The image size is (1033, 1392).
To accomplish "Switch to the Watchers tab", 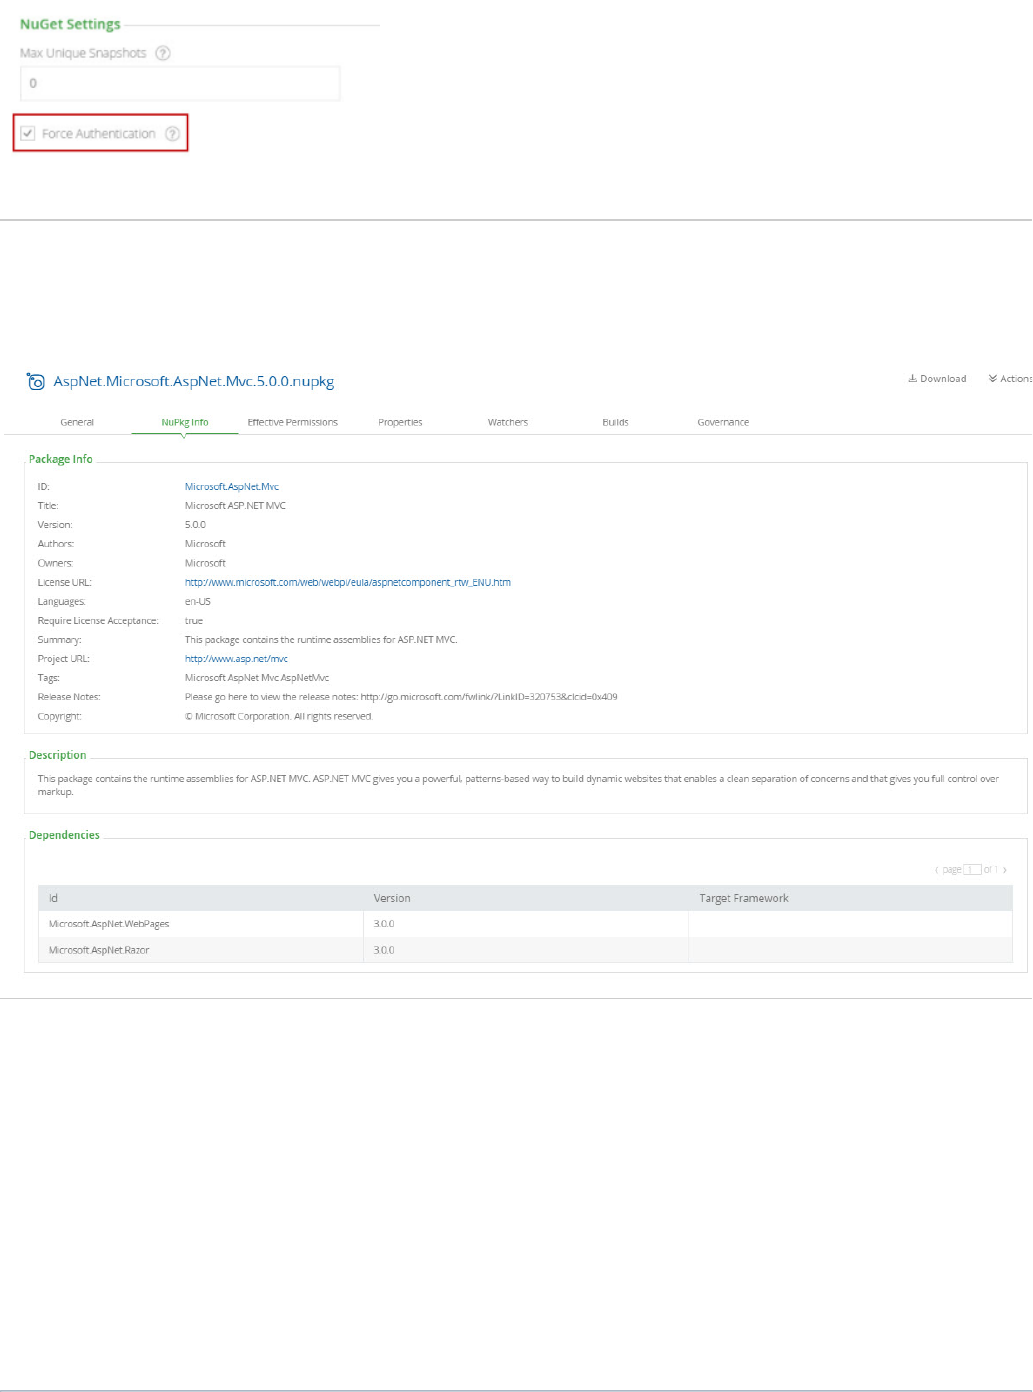I will pyautogui.click(x=508, y=422).
